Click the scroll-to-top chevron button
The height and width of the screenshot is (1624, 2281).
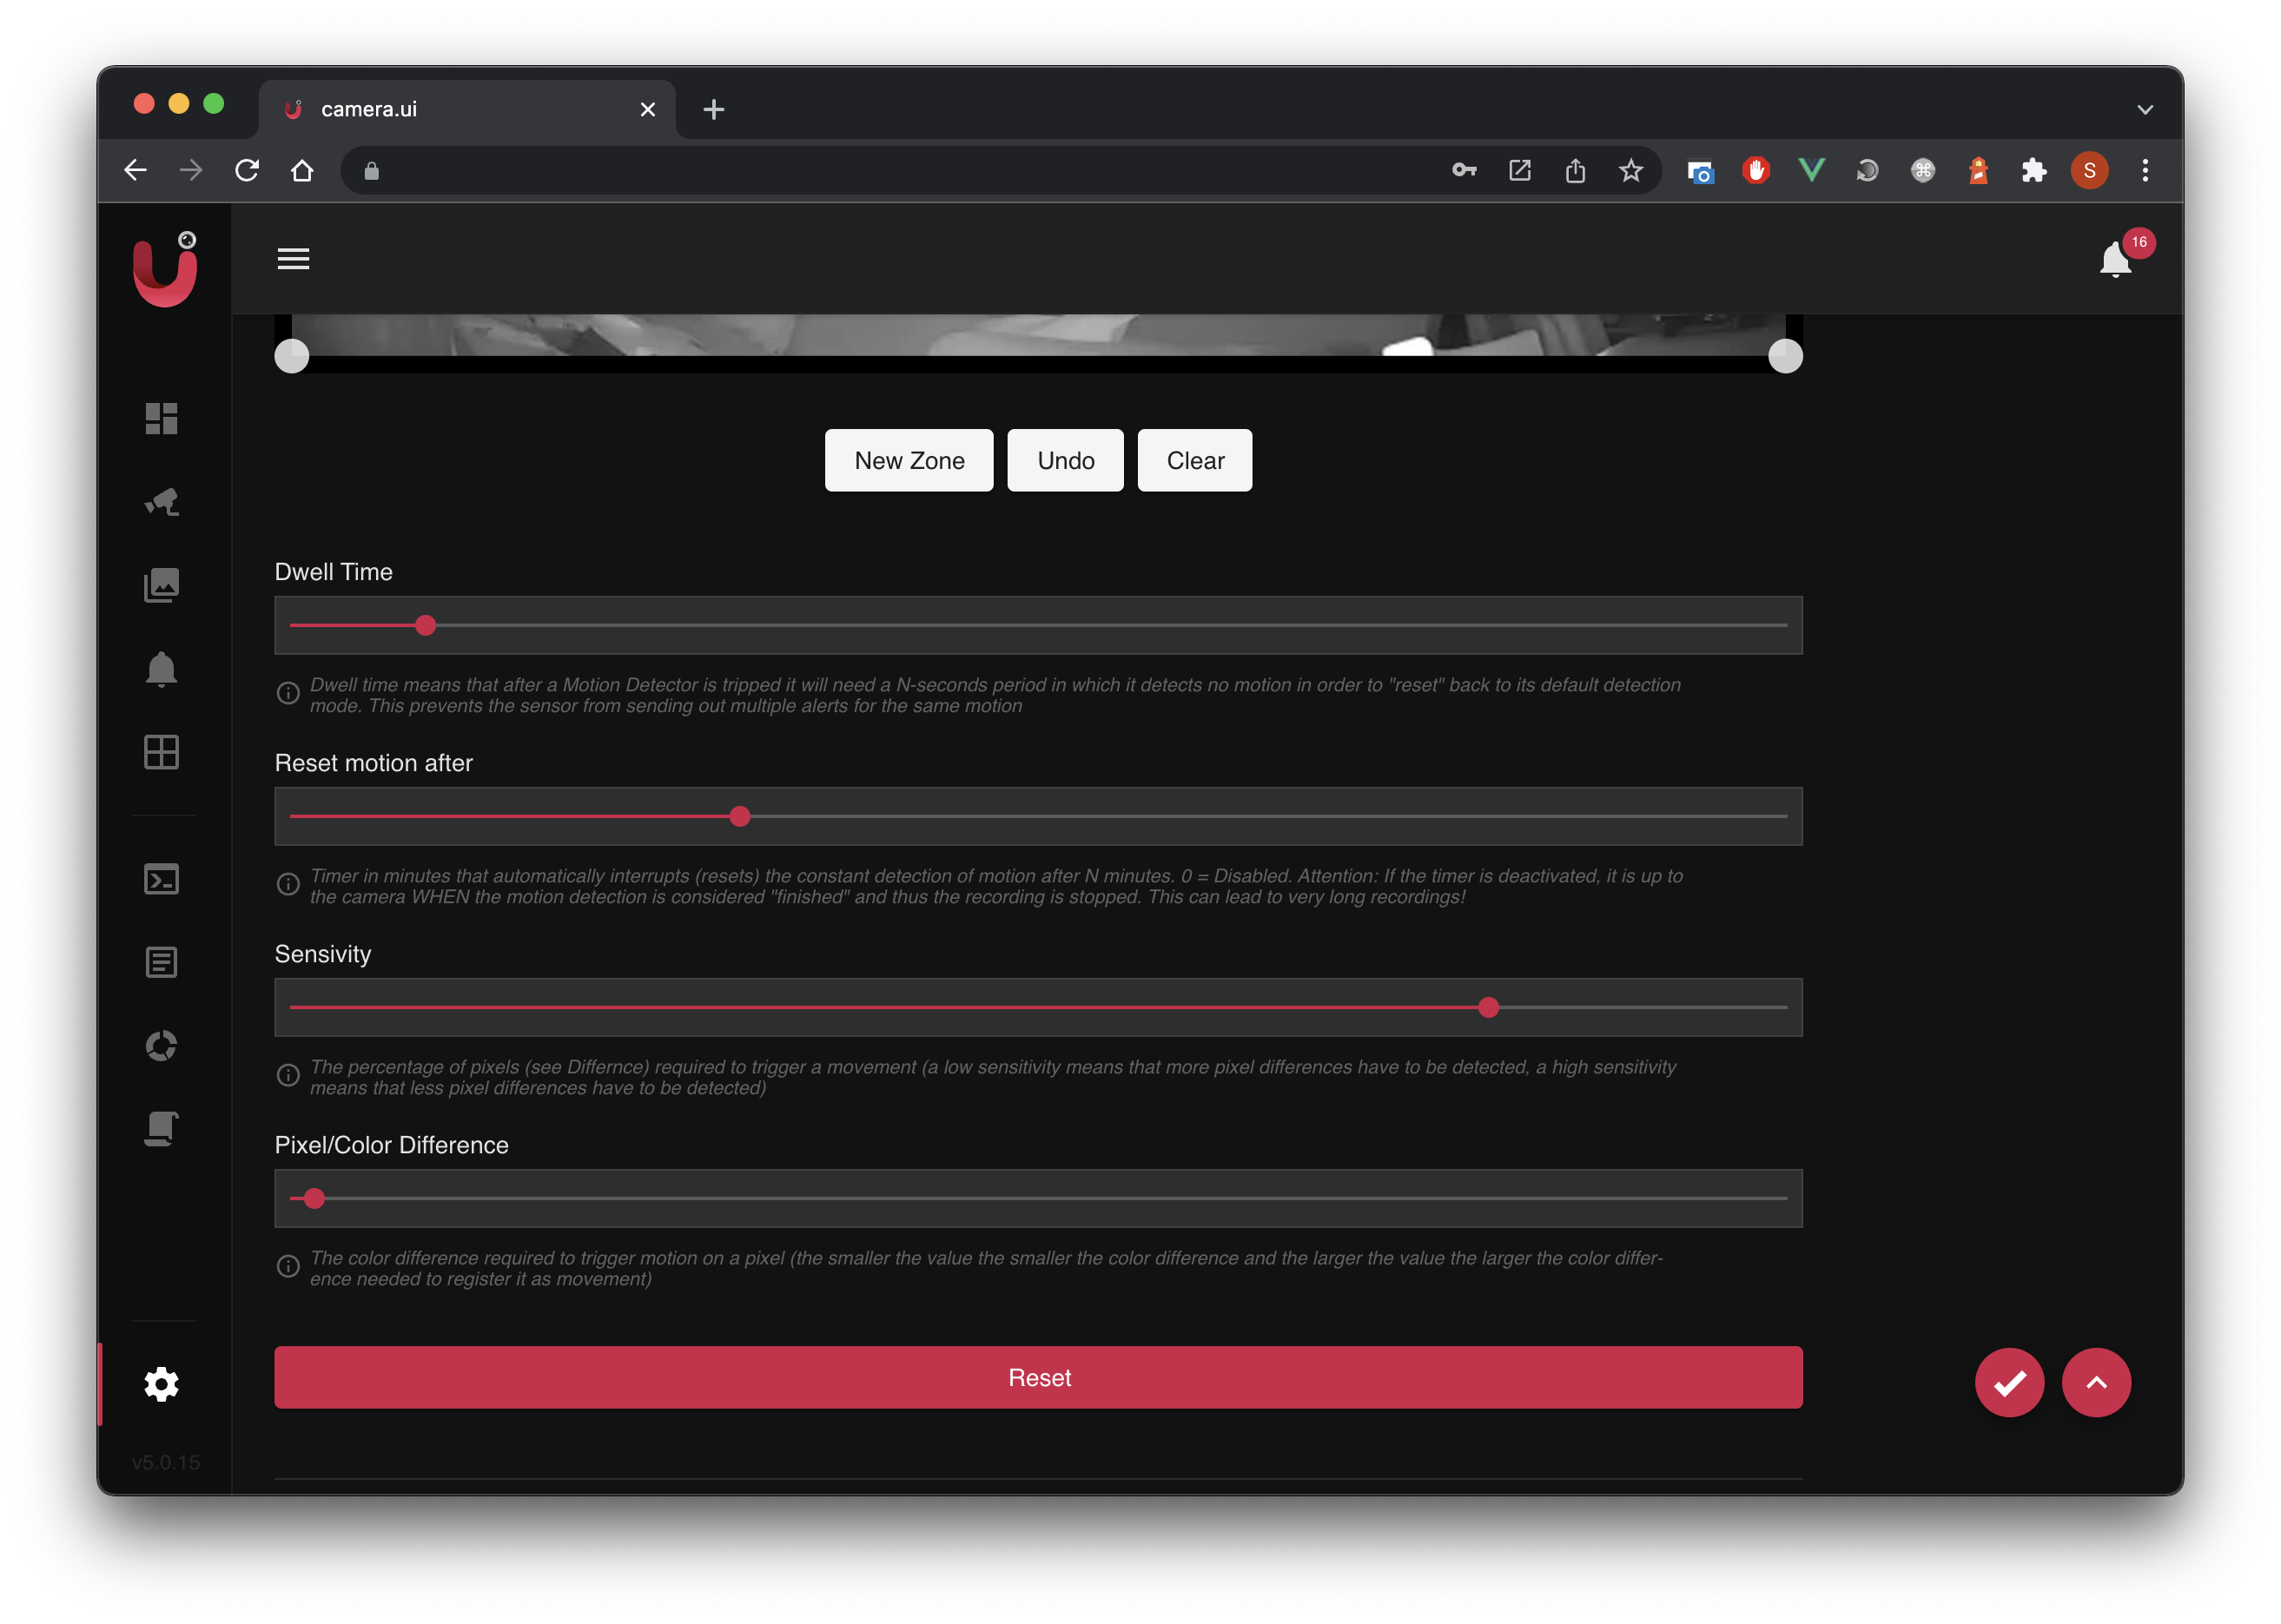pyautogui.click(x=2096, y=1382)
